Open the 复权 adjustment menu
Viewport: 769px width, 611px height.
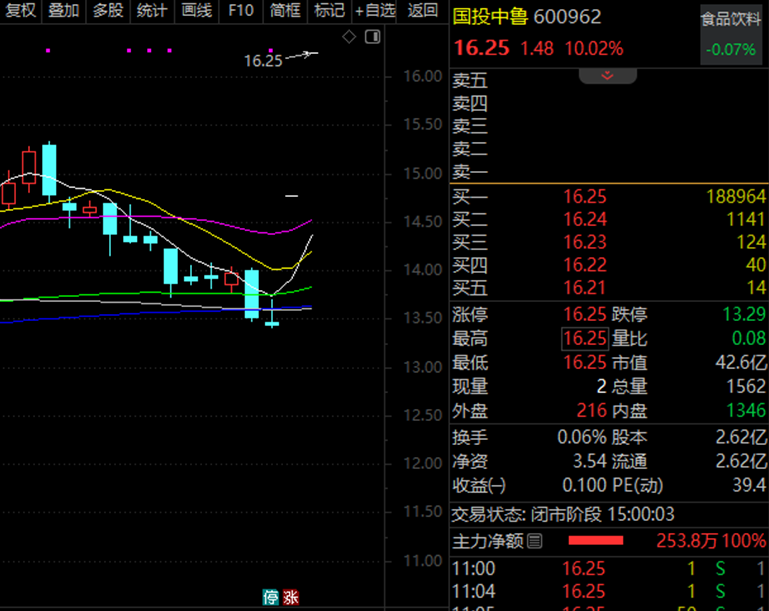click(x=21, y=11)
